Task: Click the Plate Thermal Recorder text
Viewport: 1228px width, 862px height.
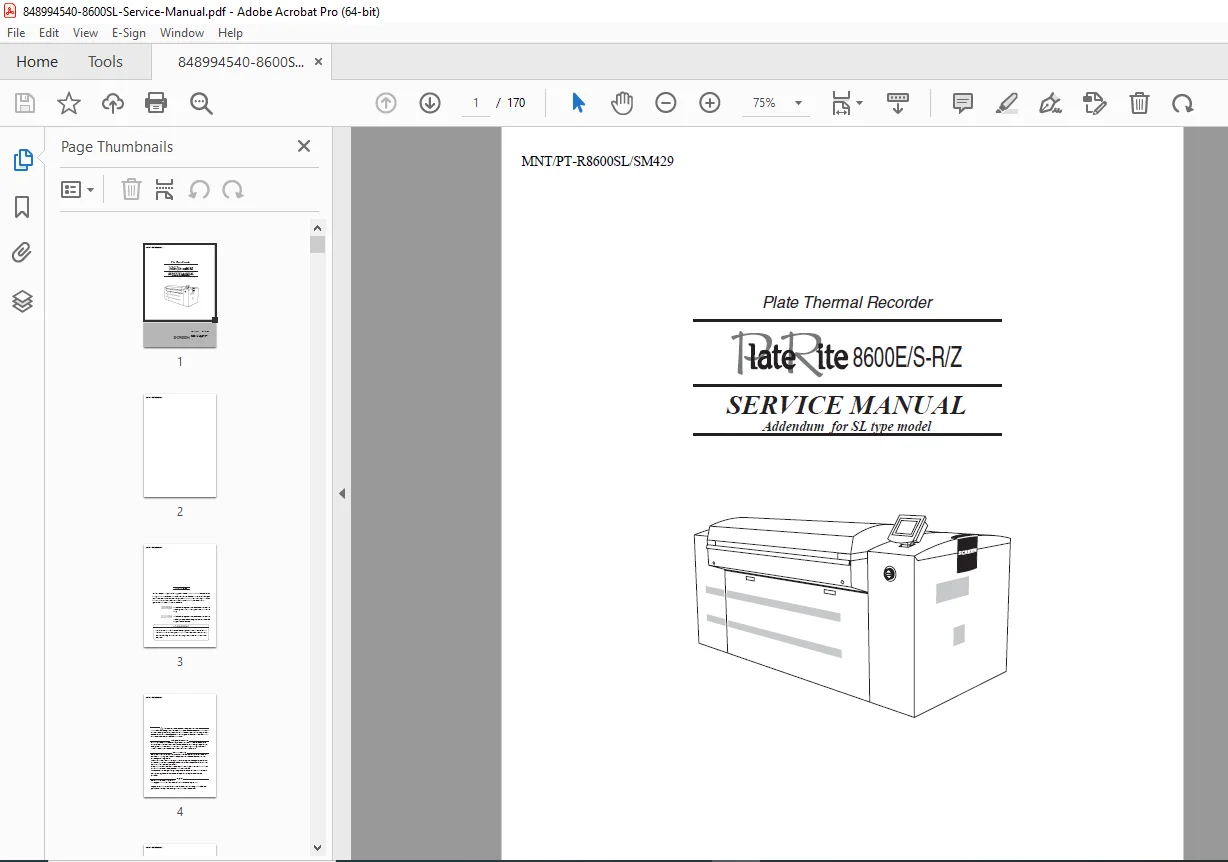Action: (848, 302)
